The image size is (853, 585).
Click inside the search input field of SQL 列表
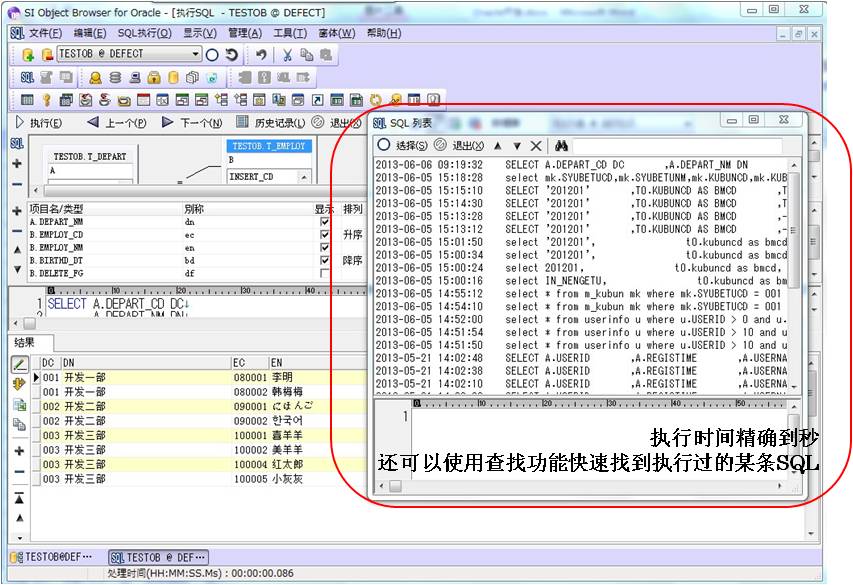[680, 145]
